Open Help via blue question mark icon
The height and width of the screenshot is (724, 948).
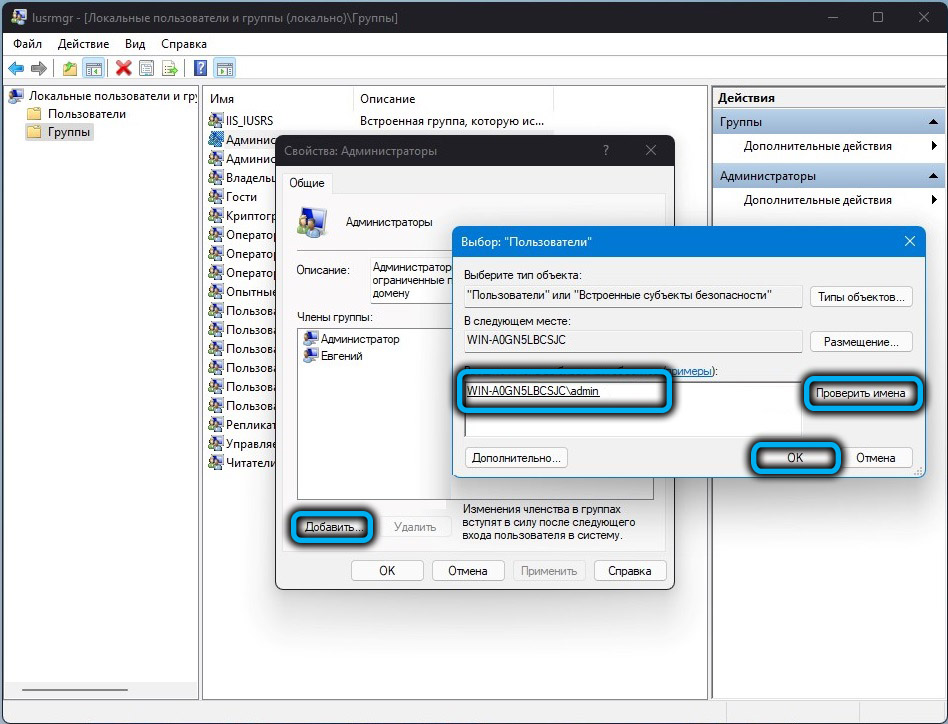point(200,68)
